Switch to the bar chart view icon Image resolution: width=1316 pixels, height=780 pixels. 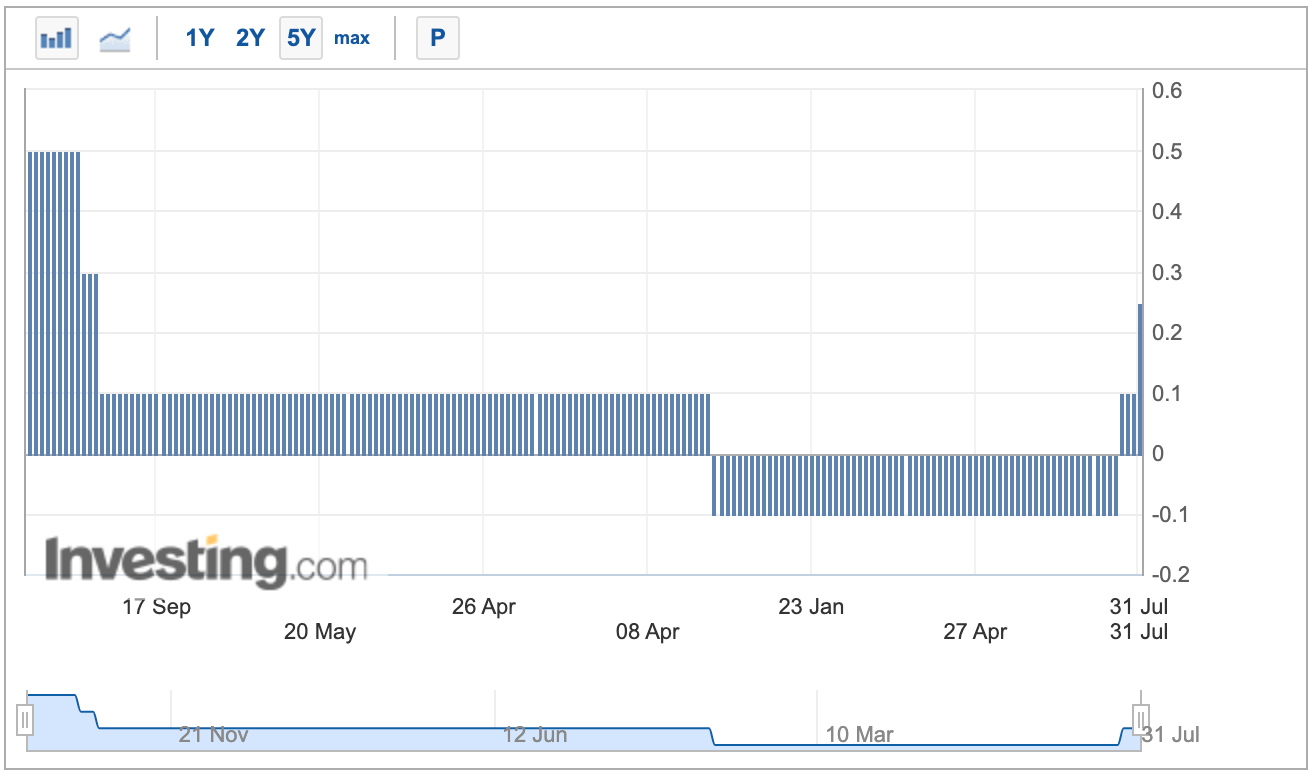click(x=56, y=39)
